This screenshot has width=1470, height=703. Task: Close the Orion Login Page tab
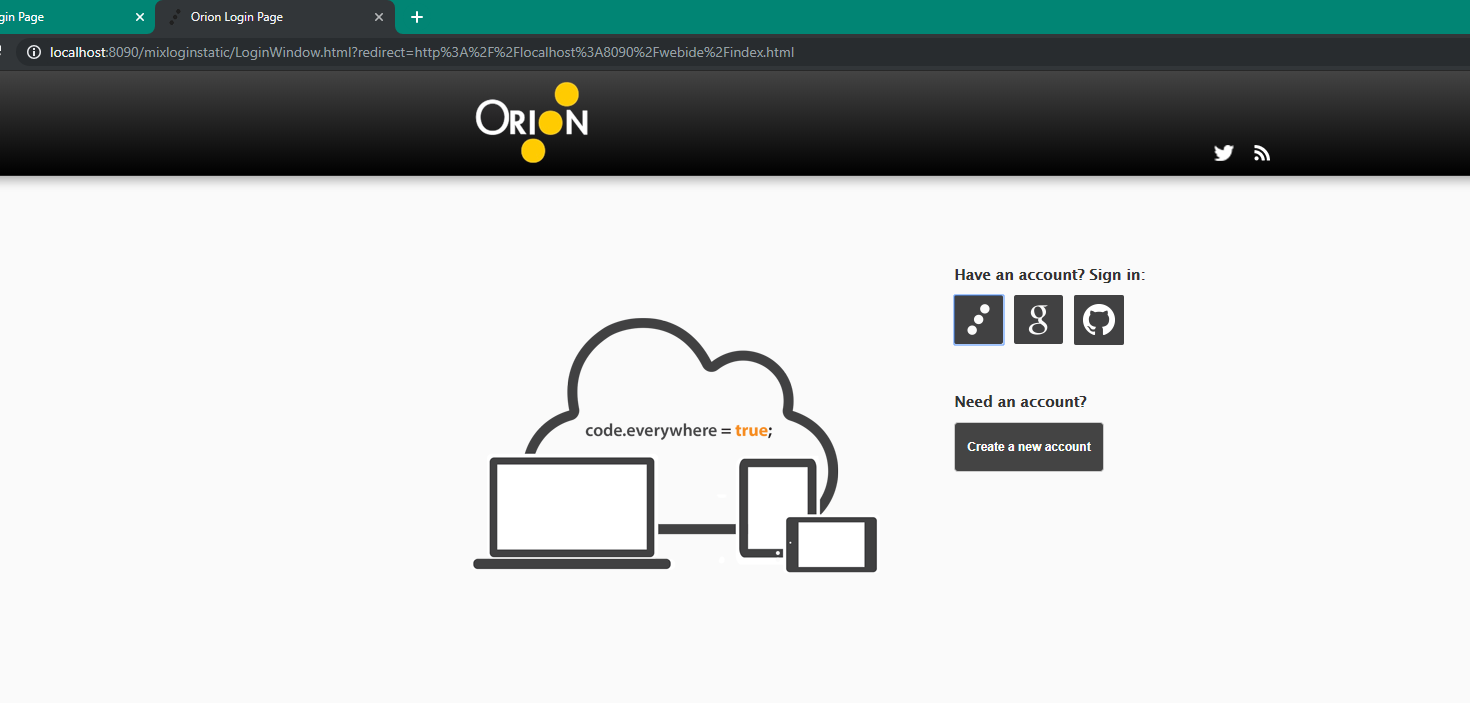pos(379,17)
